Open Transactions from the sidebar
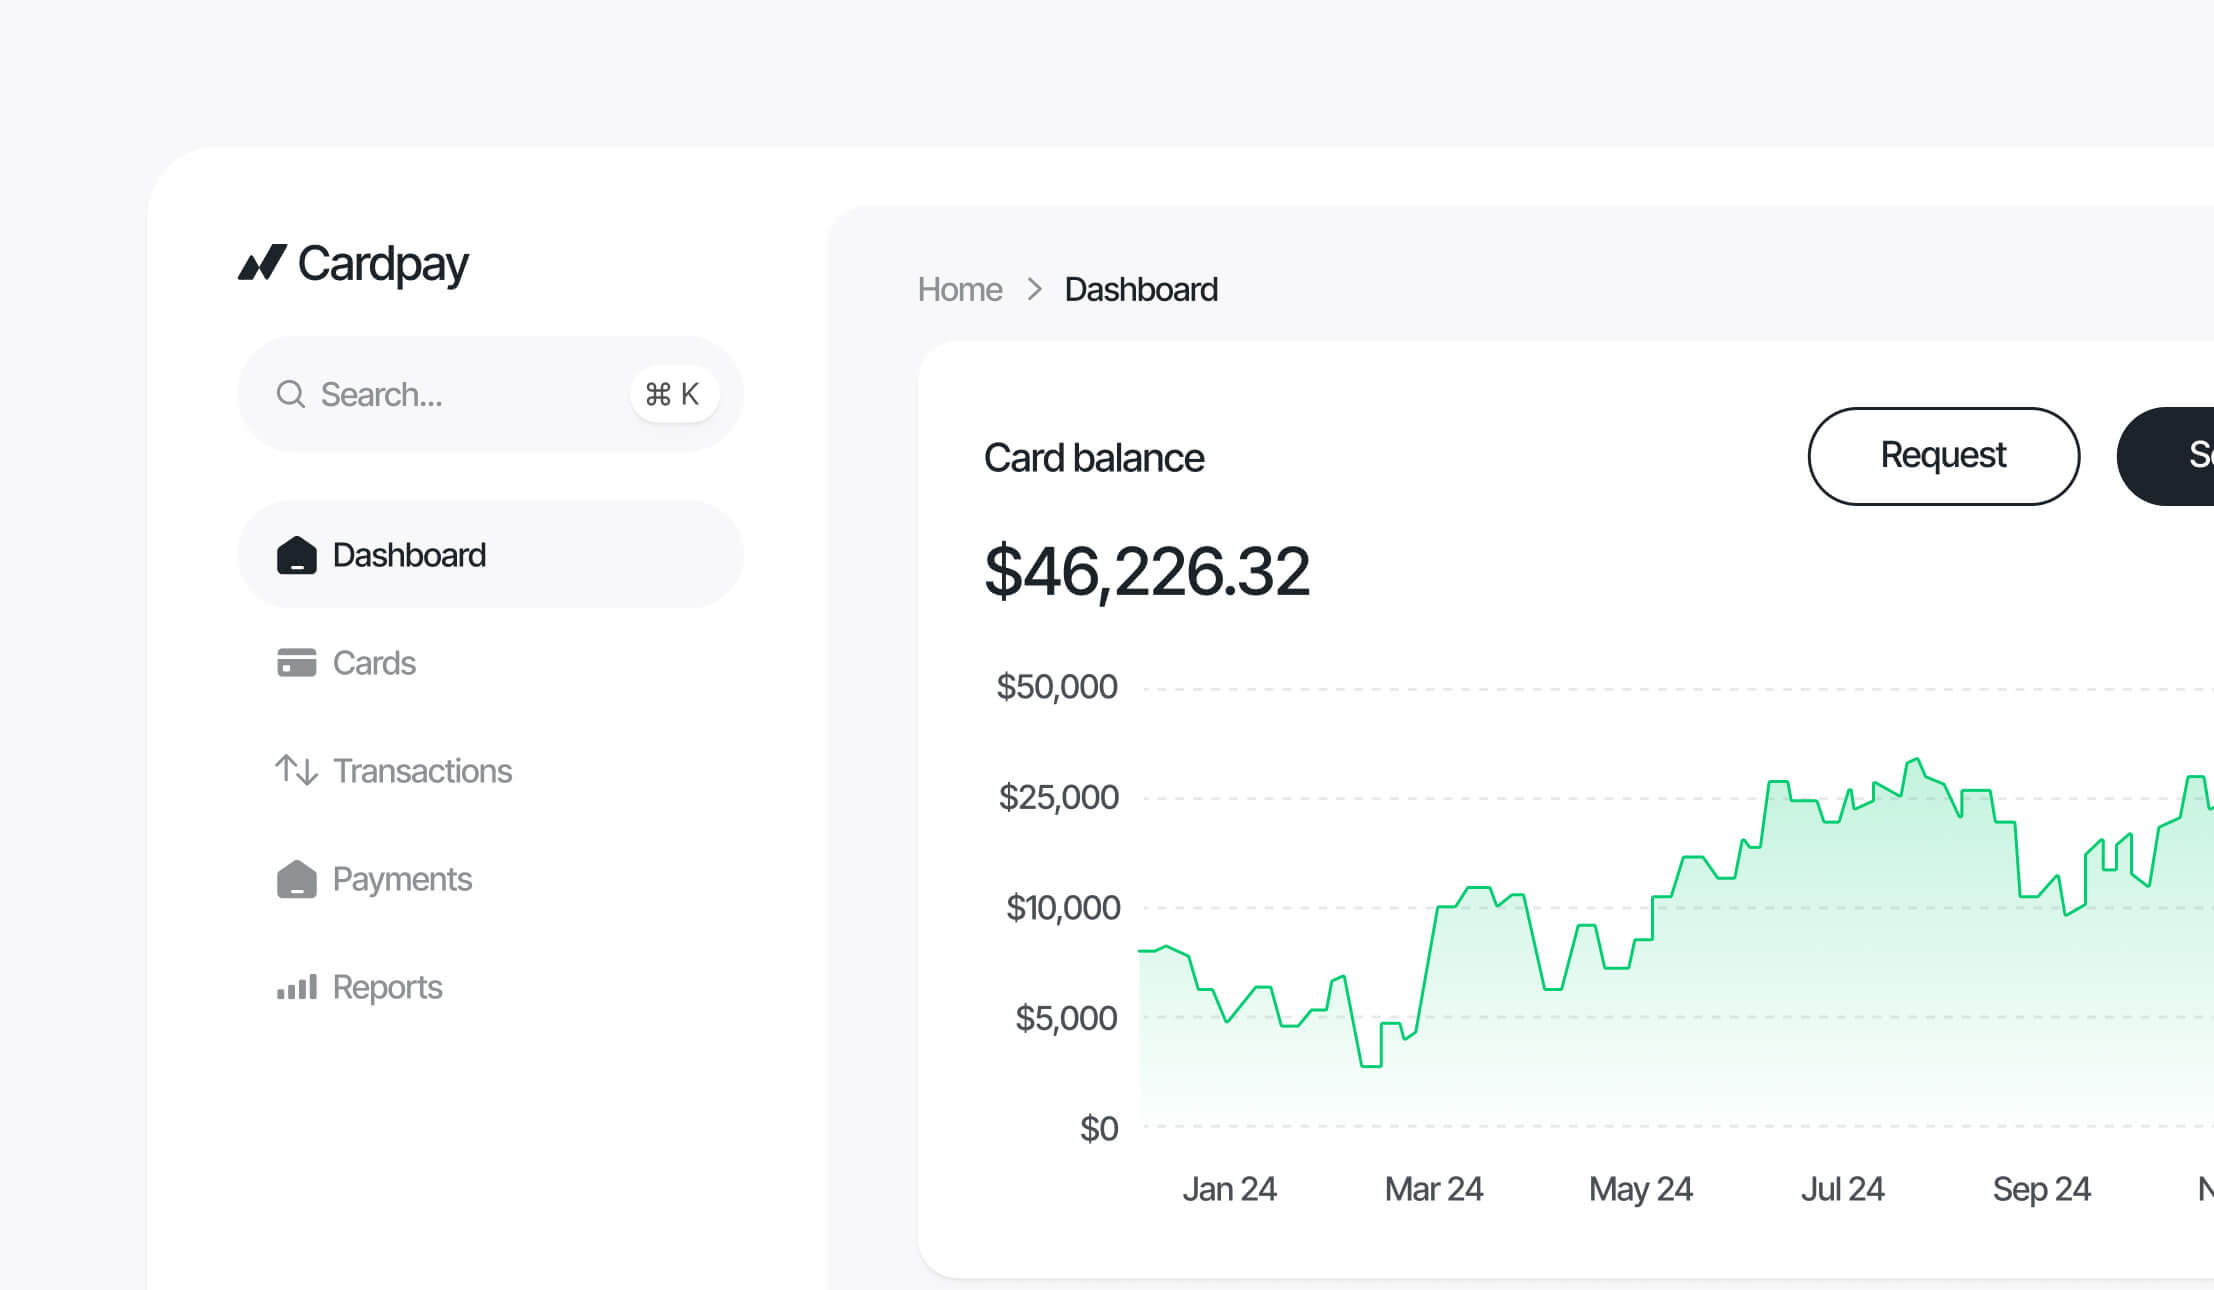Image resolution: width=2214 pixels, height=1290 pixels. click(x=422, y=771)
